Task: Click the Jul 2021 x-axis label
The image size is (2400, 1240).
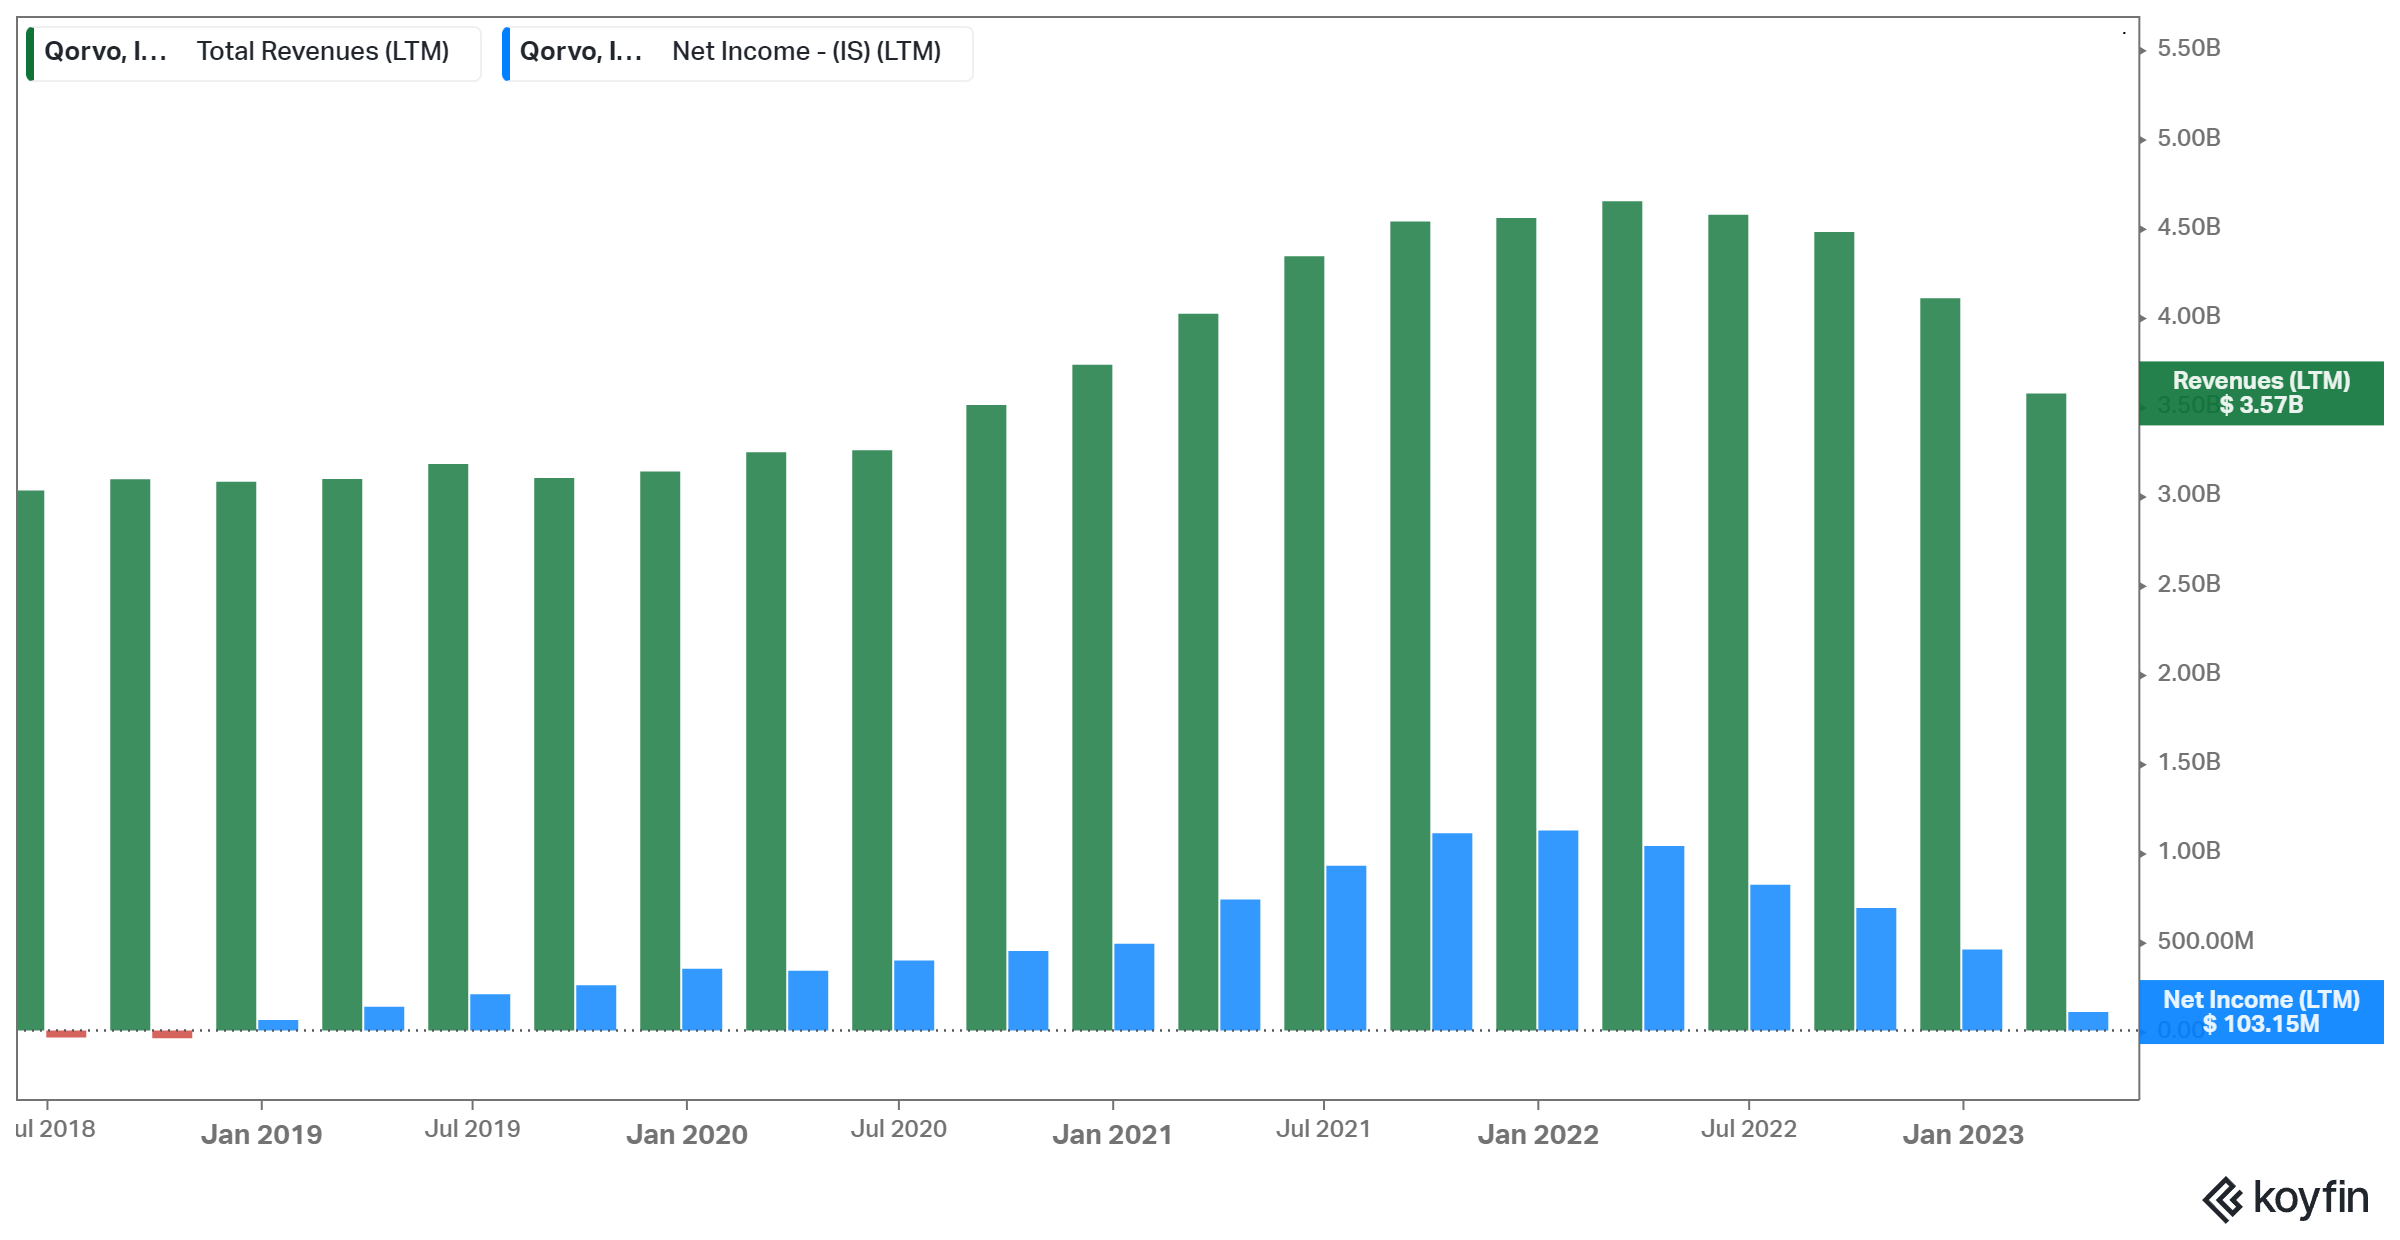Action: (1323, 1129)
